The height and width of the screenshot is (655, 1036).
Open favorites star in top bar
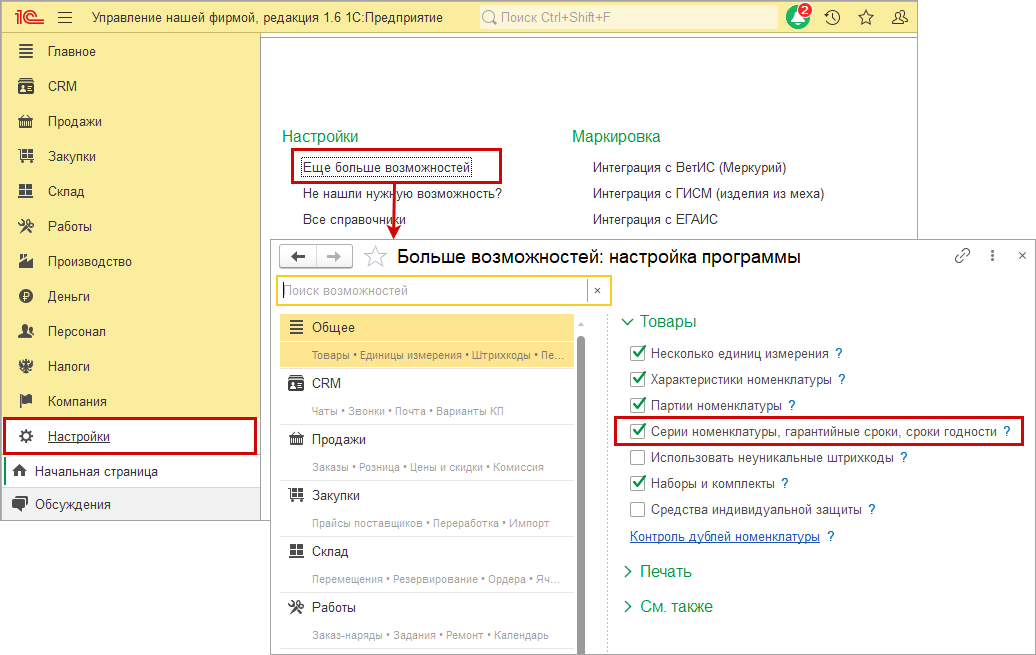[866, 18]
